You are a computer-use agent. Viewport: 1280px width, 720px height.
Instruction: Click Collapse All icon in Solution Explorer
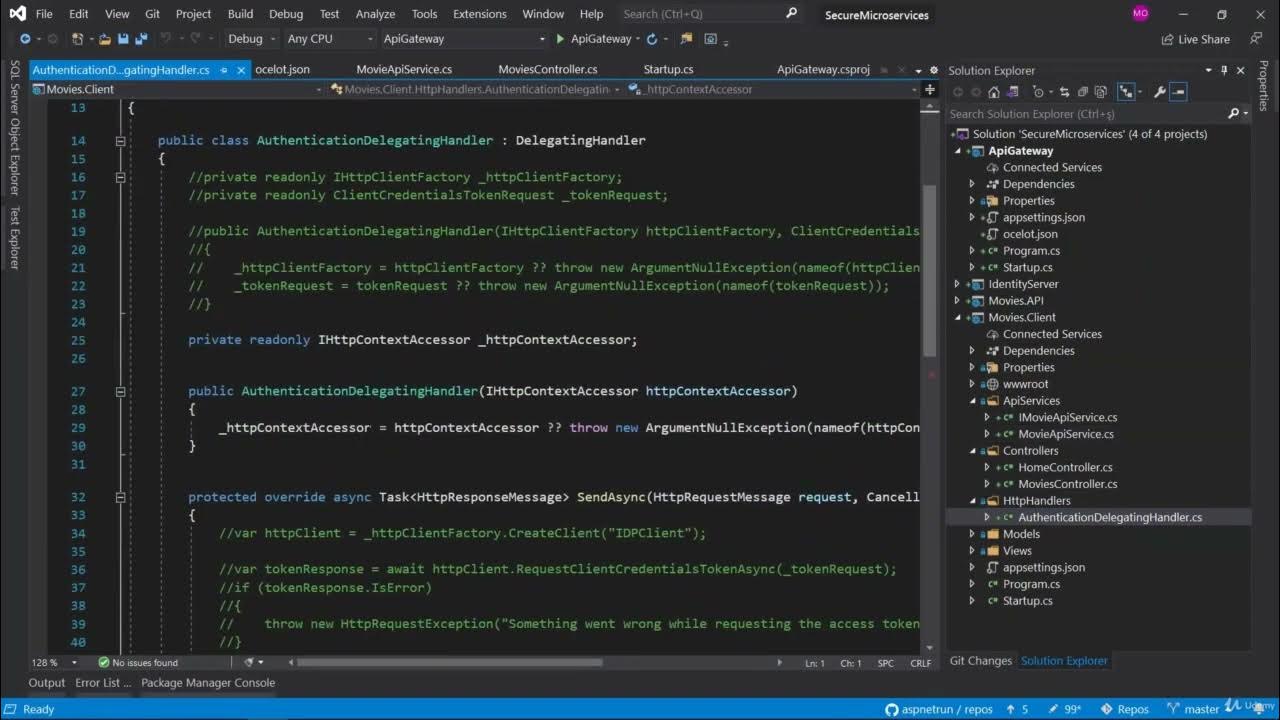pos(1082,92)
